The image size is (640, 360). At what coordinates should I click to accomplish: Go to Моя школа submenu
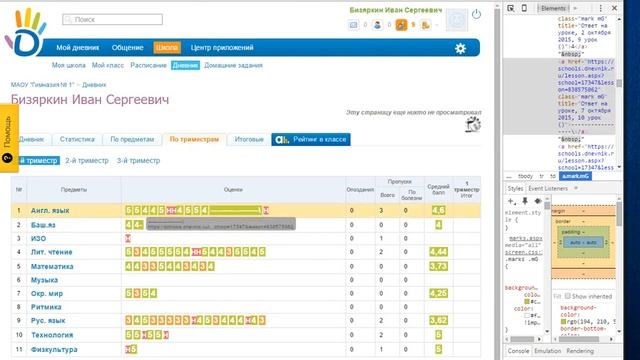(69, 65)
